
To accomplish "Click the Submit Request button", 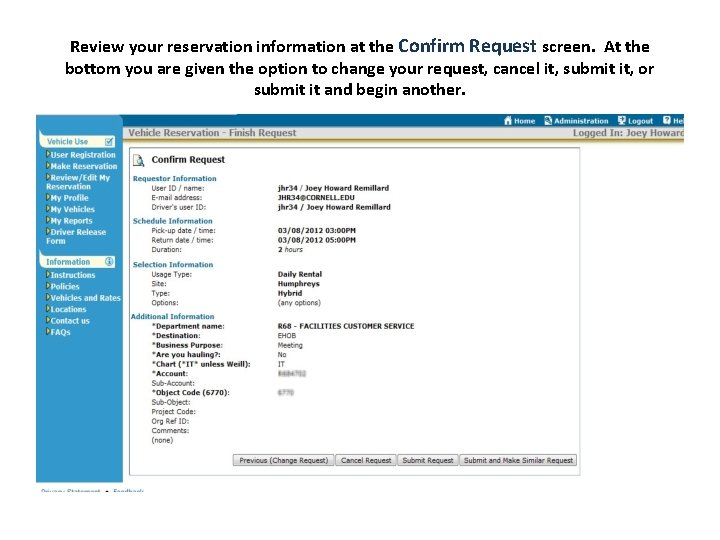I will (x=428, y=460).
